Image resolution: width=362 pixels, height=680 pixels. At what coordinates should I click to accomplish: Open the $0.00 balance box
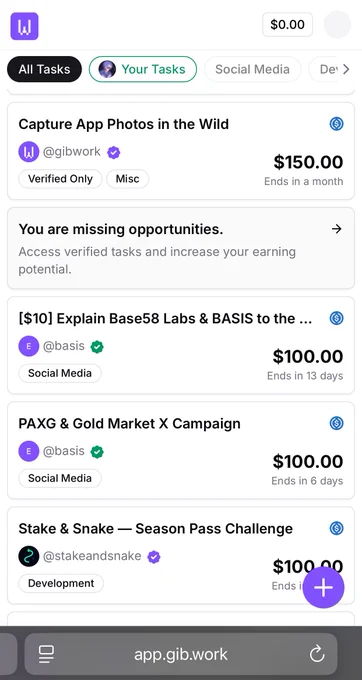coord(287,25)
